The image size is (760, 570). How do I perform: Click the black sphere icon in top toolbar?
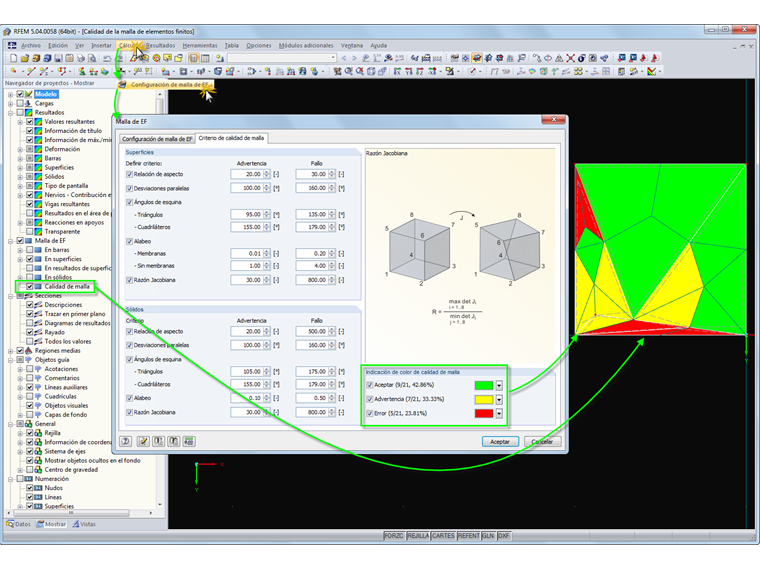582,58
